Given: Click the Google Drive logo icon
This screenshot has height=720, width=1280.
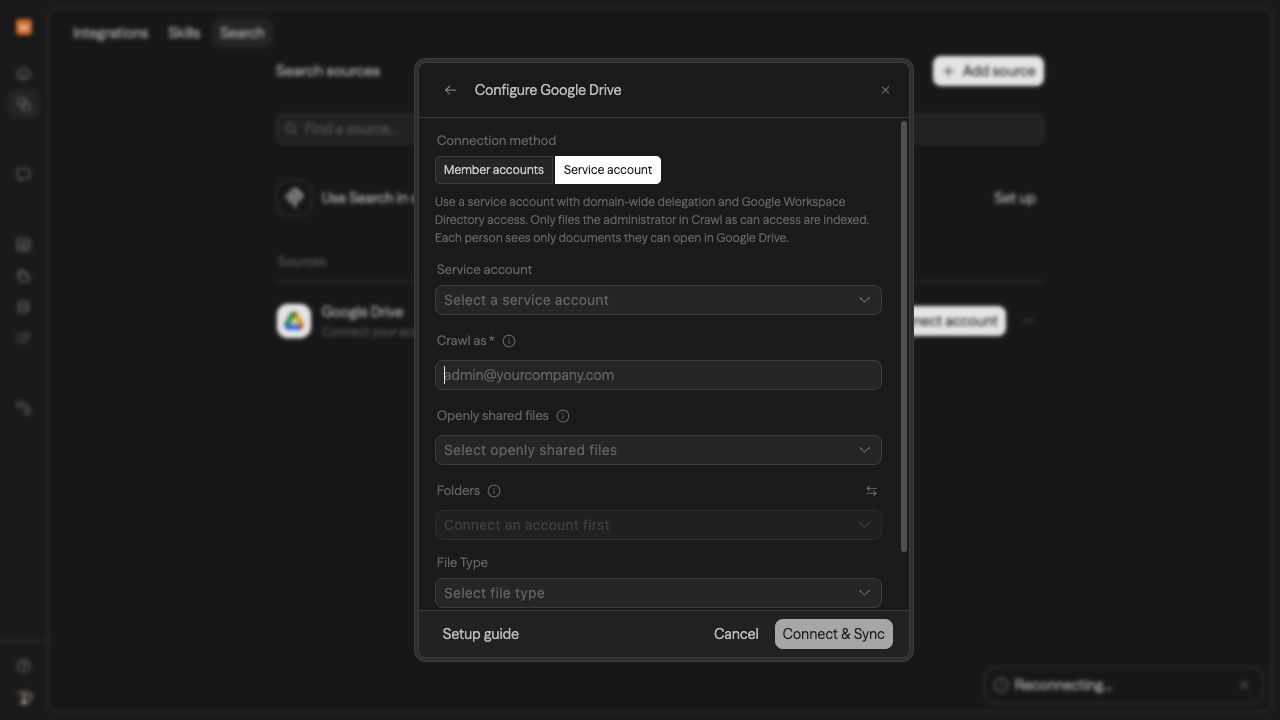Looking at the screenshot, I should tap(294, 321).
